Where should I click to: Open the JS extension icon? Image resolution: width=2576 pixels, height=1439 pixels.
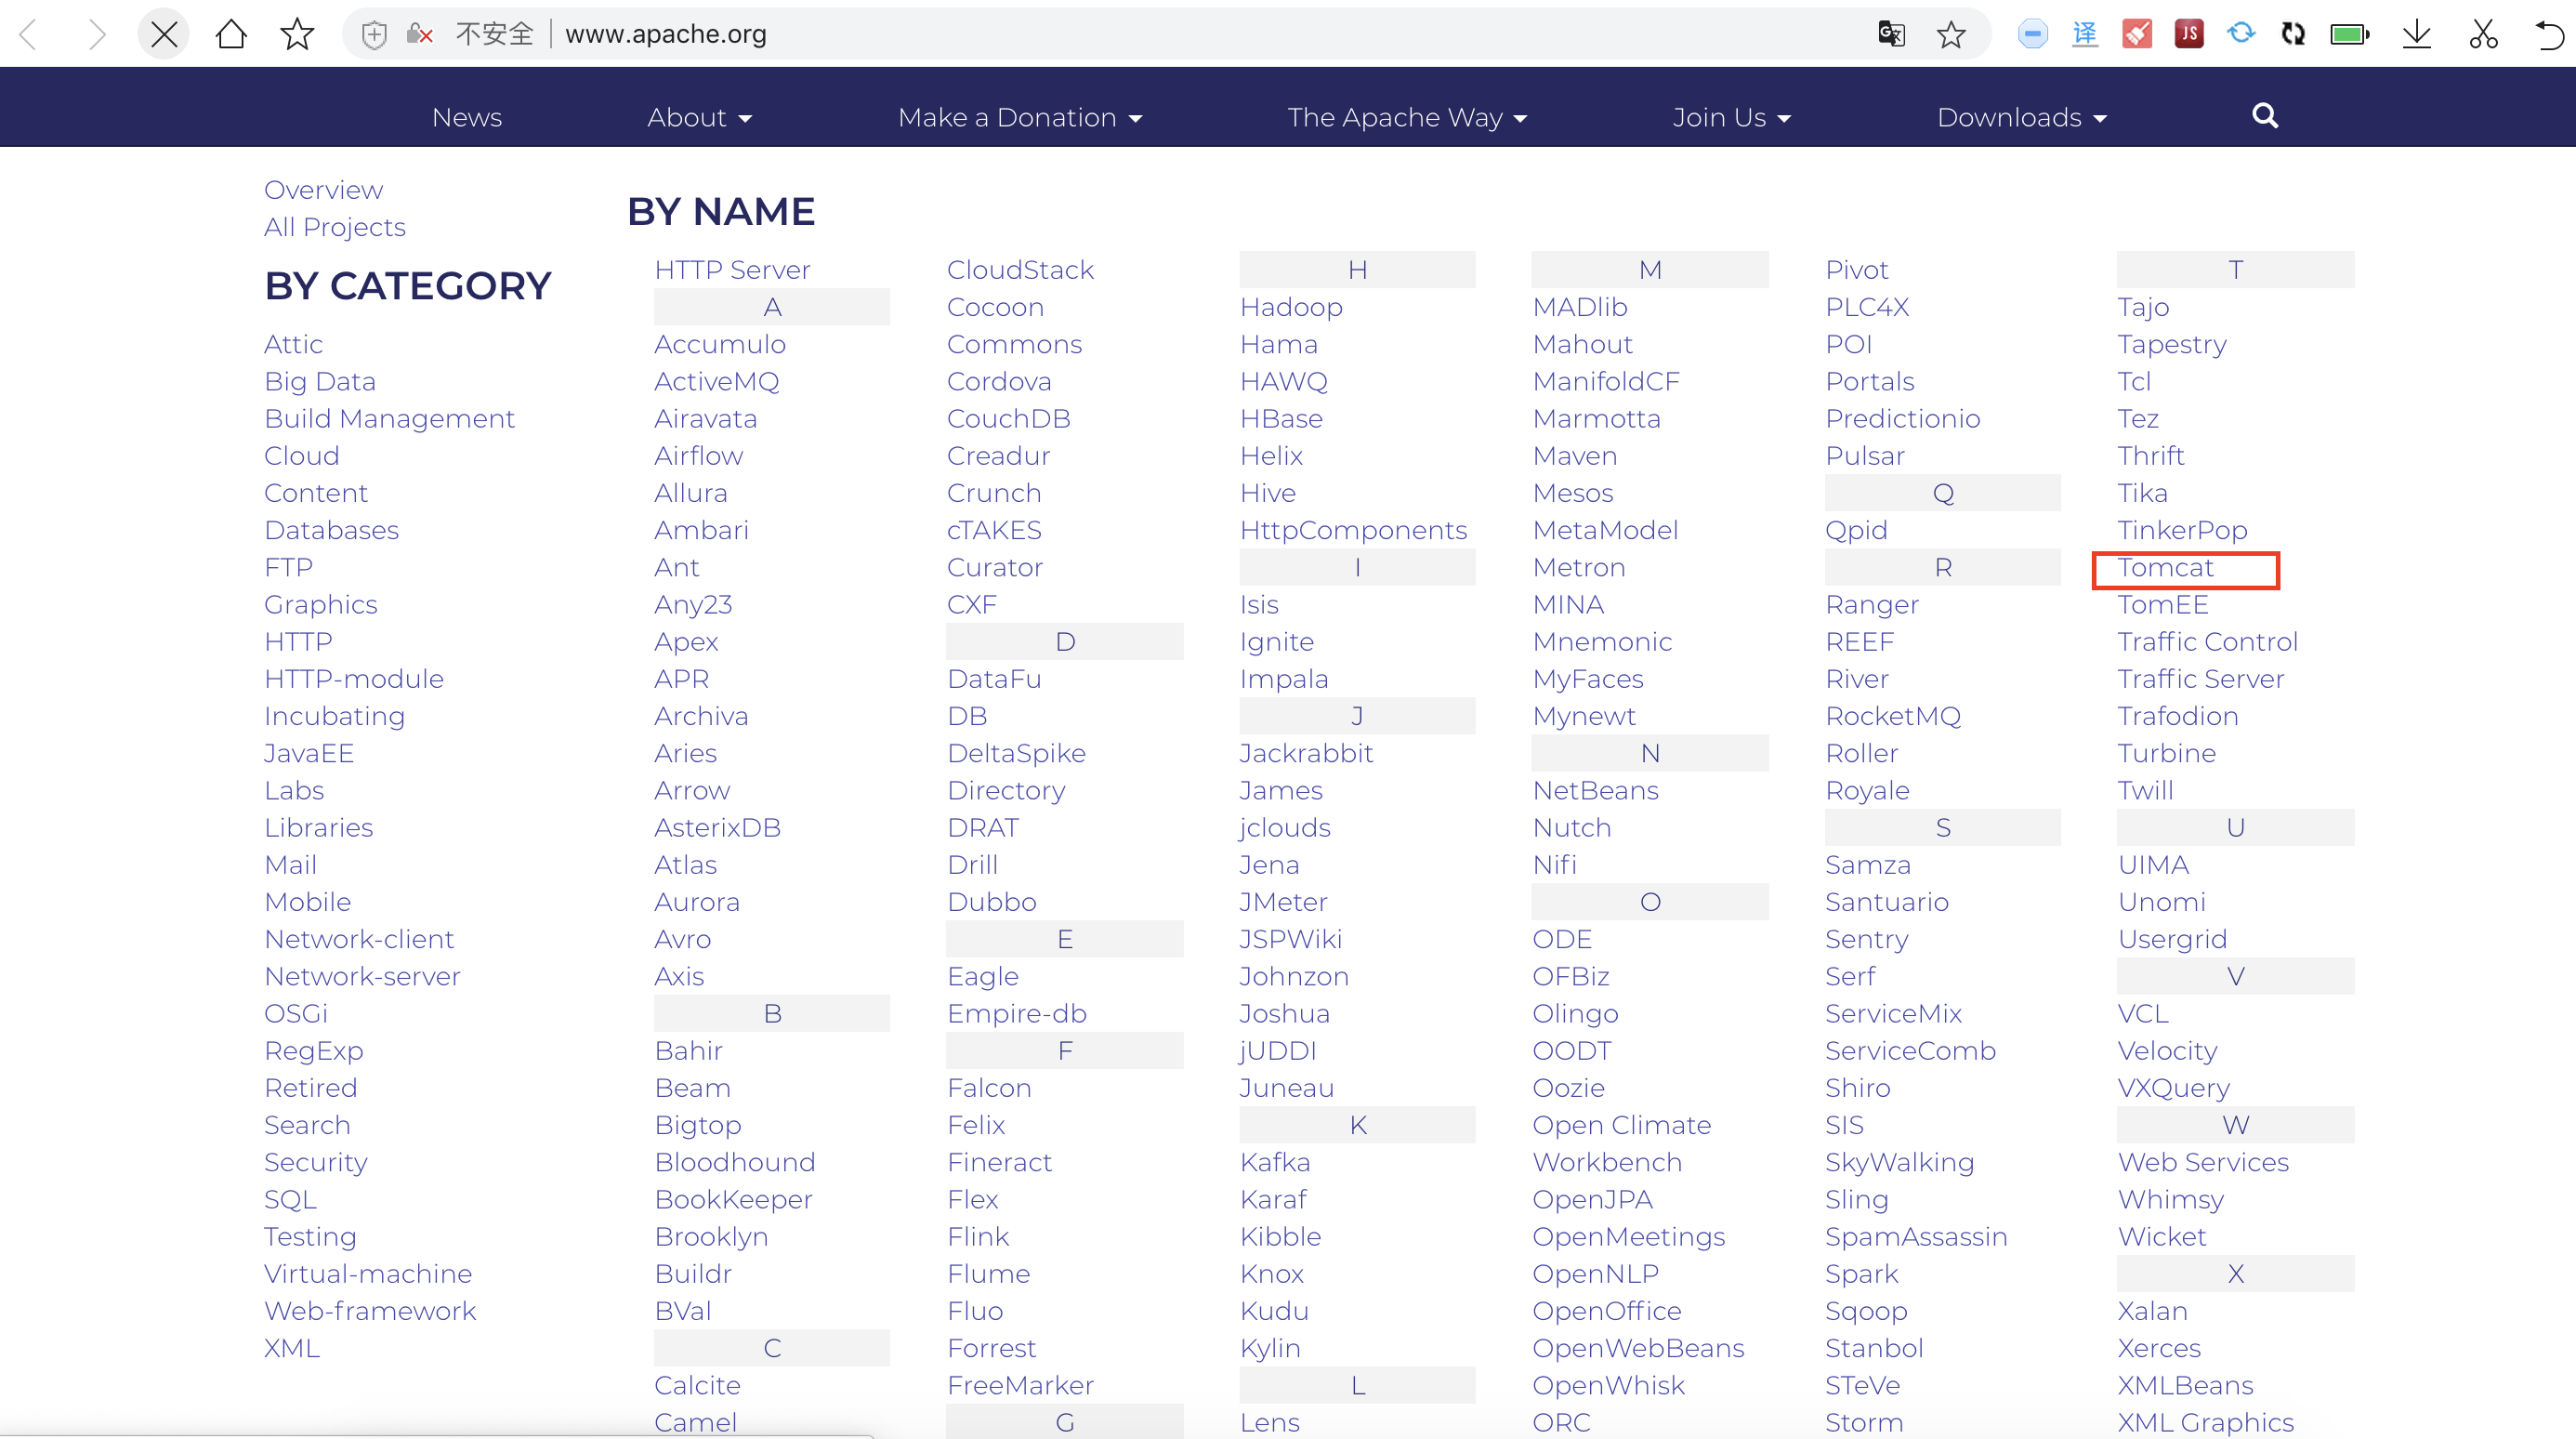tap(2189, 34)
